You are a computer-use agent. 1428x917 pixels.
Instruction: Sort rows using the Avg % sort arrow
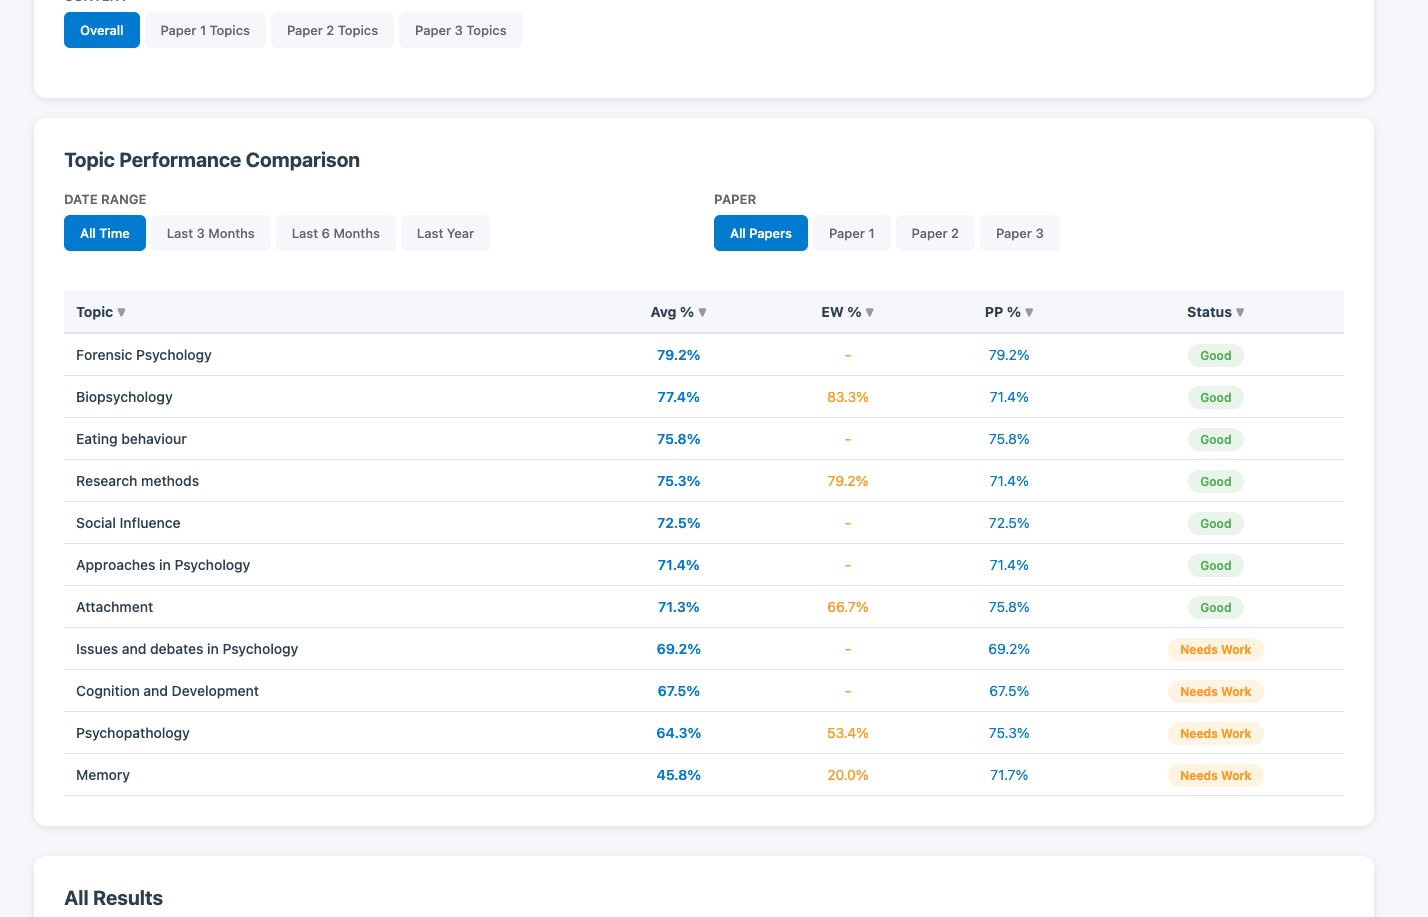coord(702,312)
